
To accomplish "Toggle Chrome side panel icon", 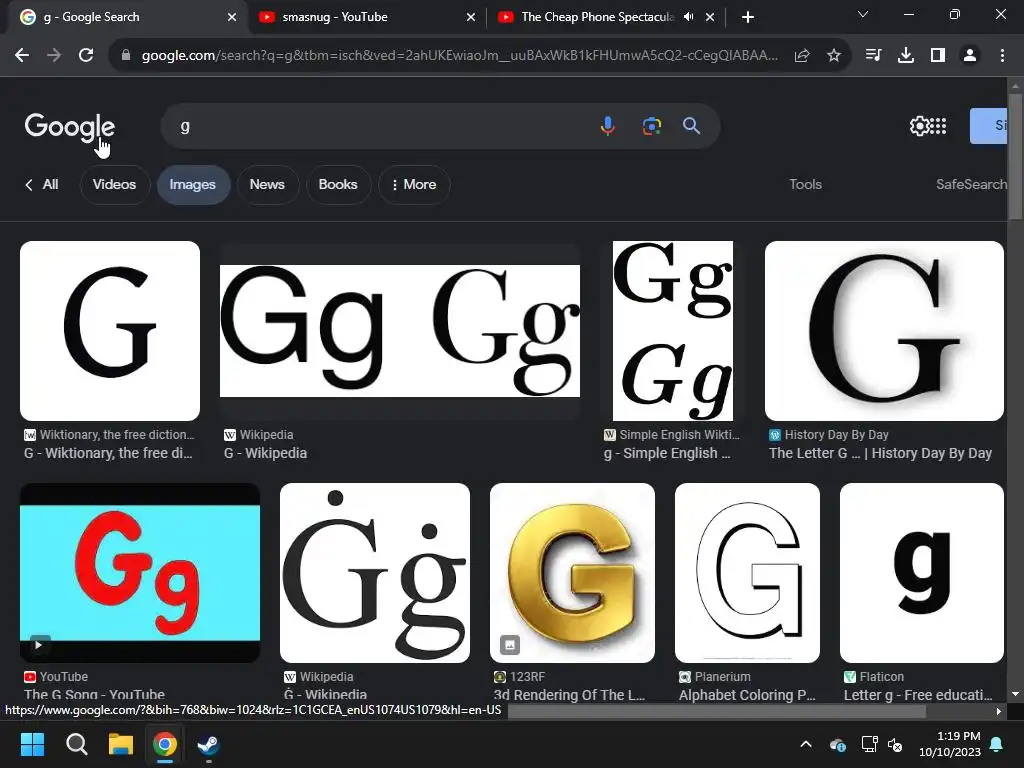I will point(938,56).
